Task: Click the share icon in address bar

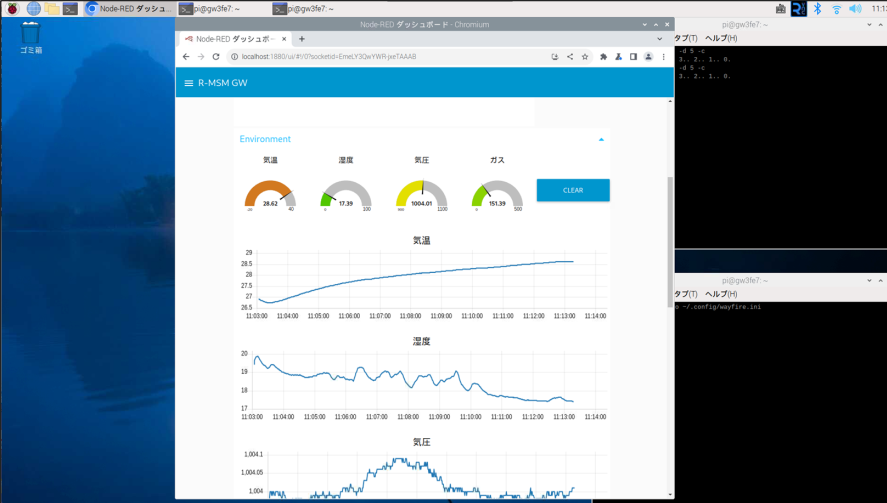Action: (x=570, y=57)
